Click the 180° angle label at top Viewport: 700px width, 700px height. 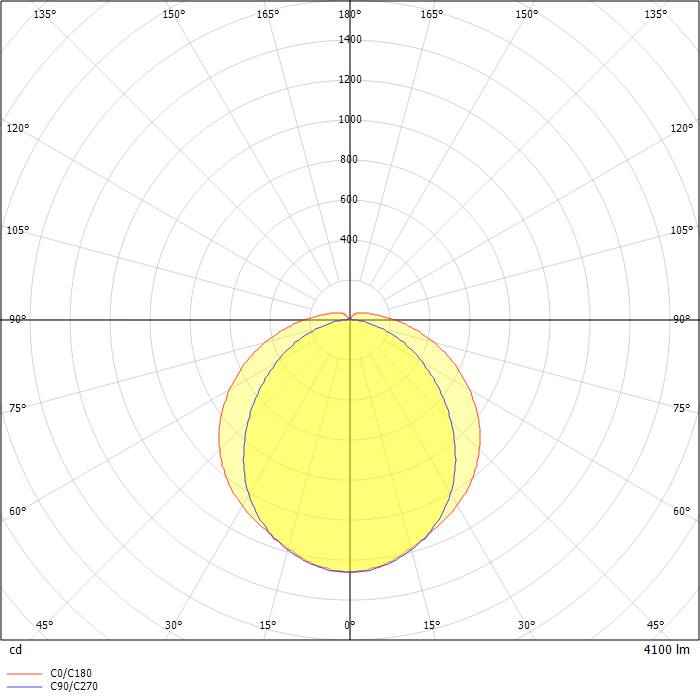point(350,14)
